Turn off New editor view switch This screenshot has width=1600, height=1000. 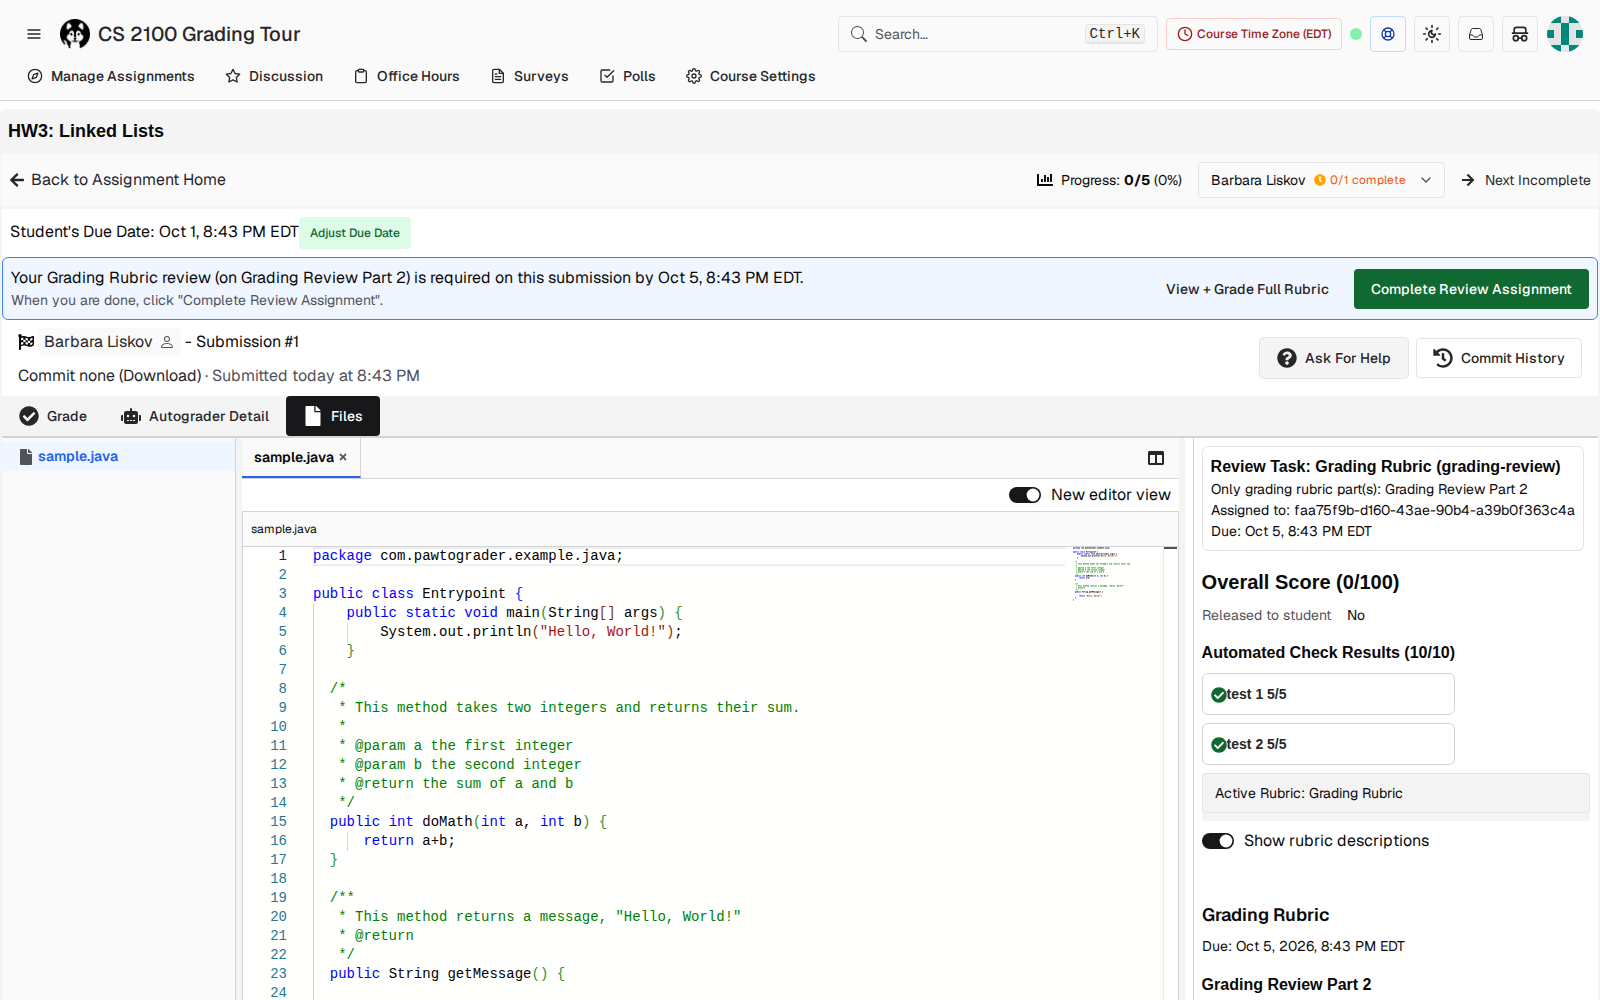(x=1025, y=495)
